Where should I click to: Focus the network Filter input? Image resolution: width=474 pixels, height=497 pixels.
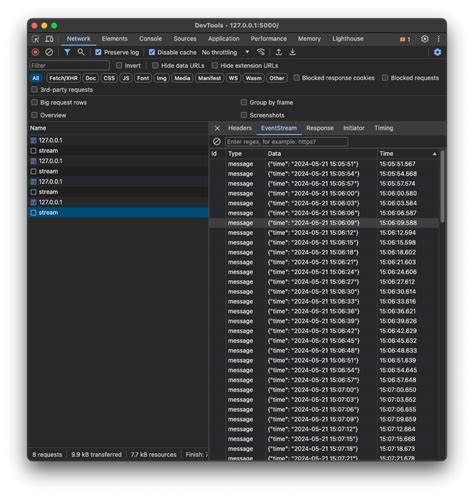pyautogui.click(x=70, y=66)
